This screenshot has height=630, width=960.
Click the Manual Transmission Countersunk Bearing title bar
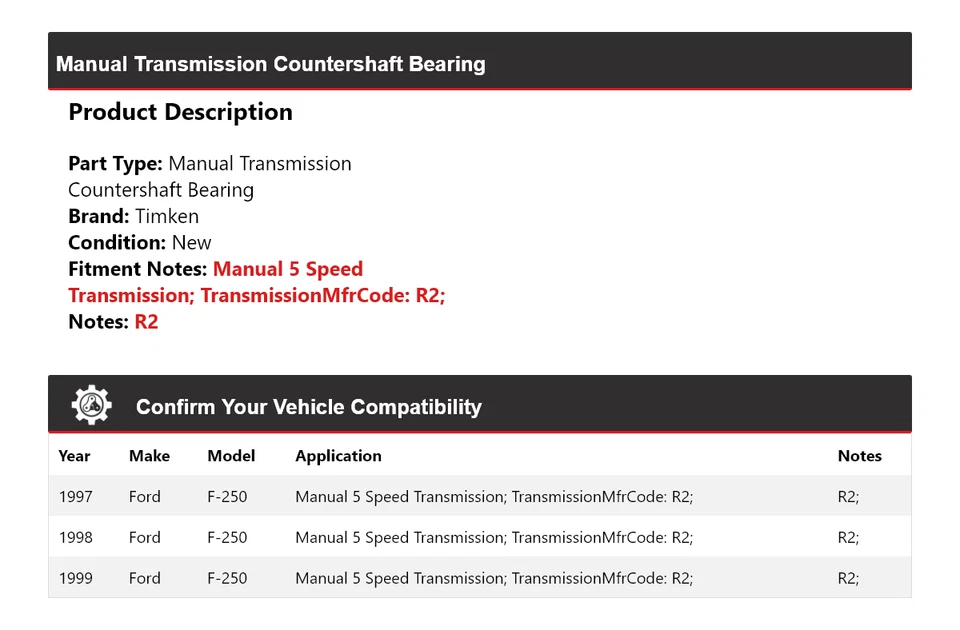[x=271, y=64]
